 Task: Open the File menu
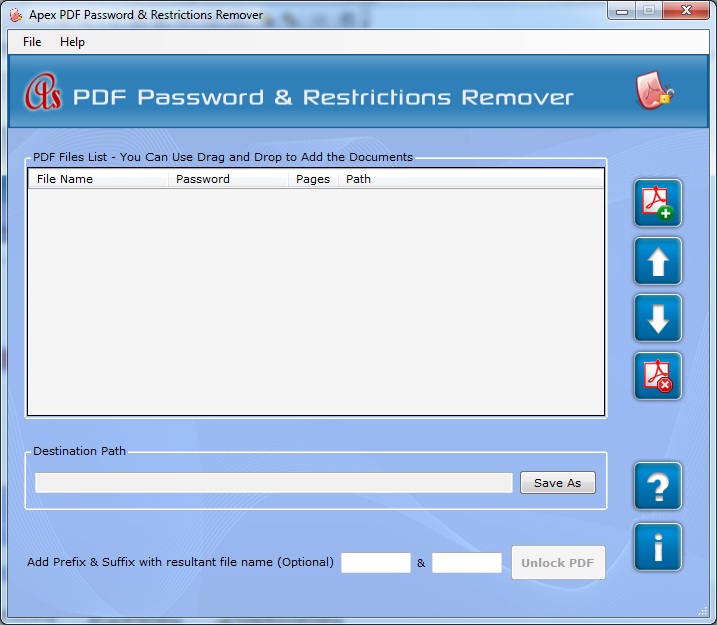32,42
